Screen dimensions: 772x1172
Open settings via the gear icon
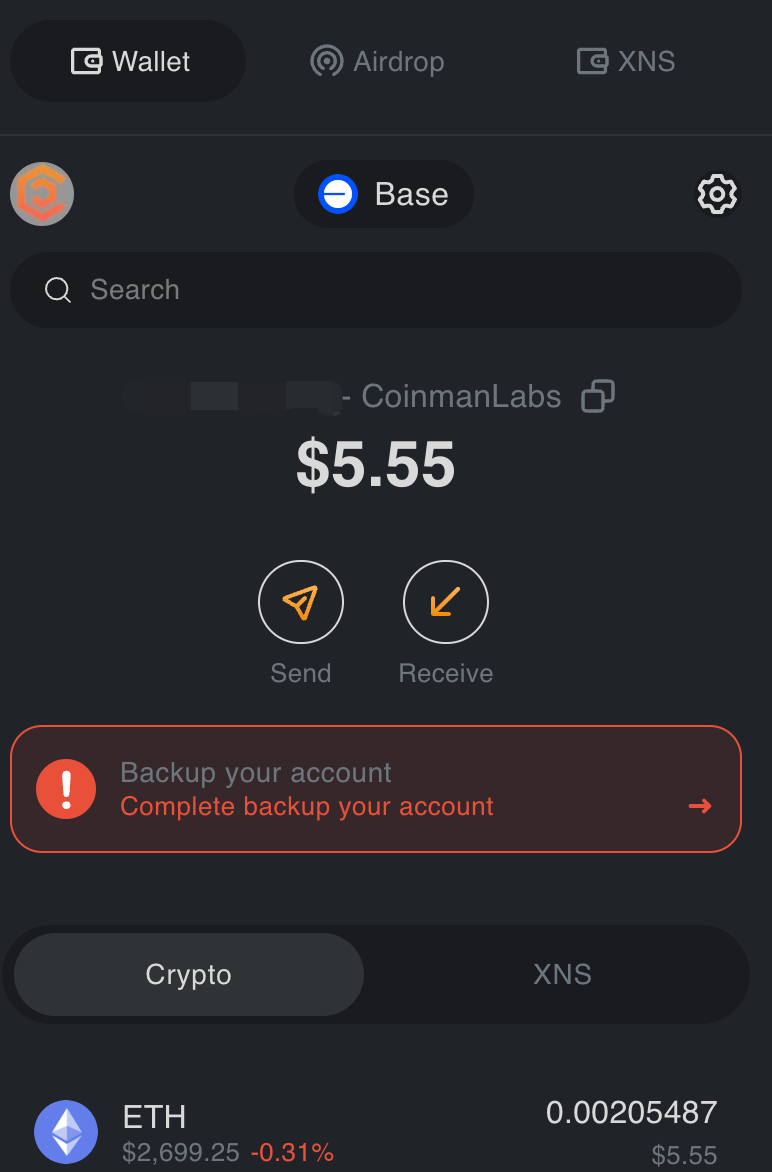(717, 194)
